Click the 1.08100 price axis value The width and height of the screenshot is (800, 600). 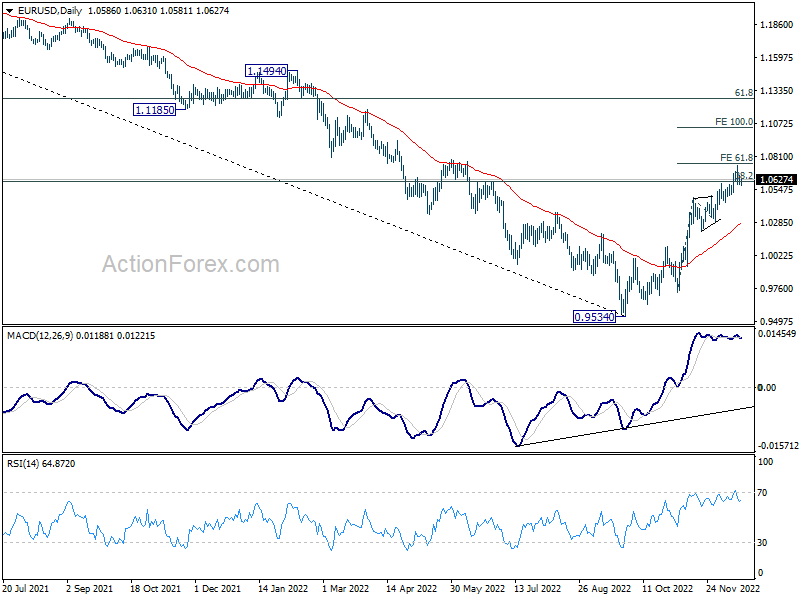point(777,157)
